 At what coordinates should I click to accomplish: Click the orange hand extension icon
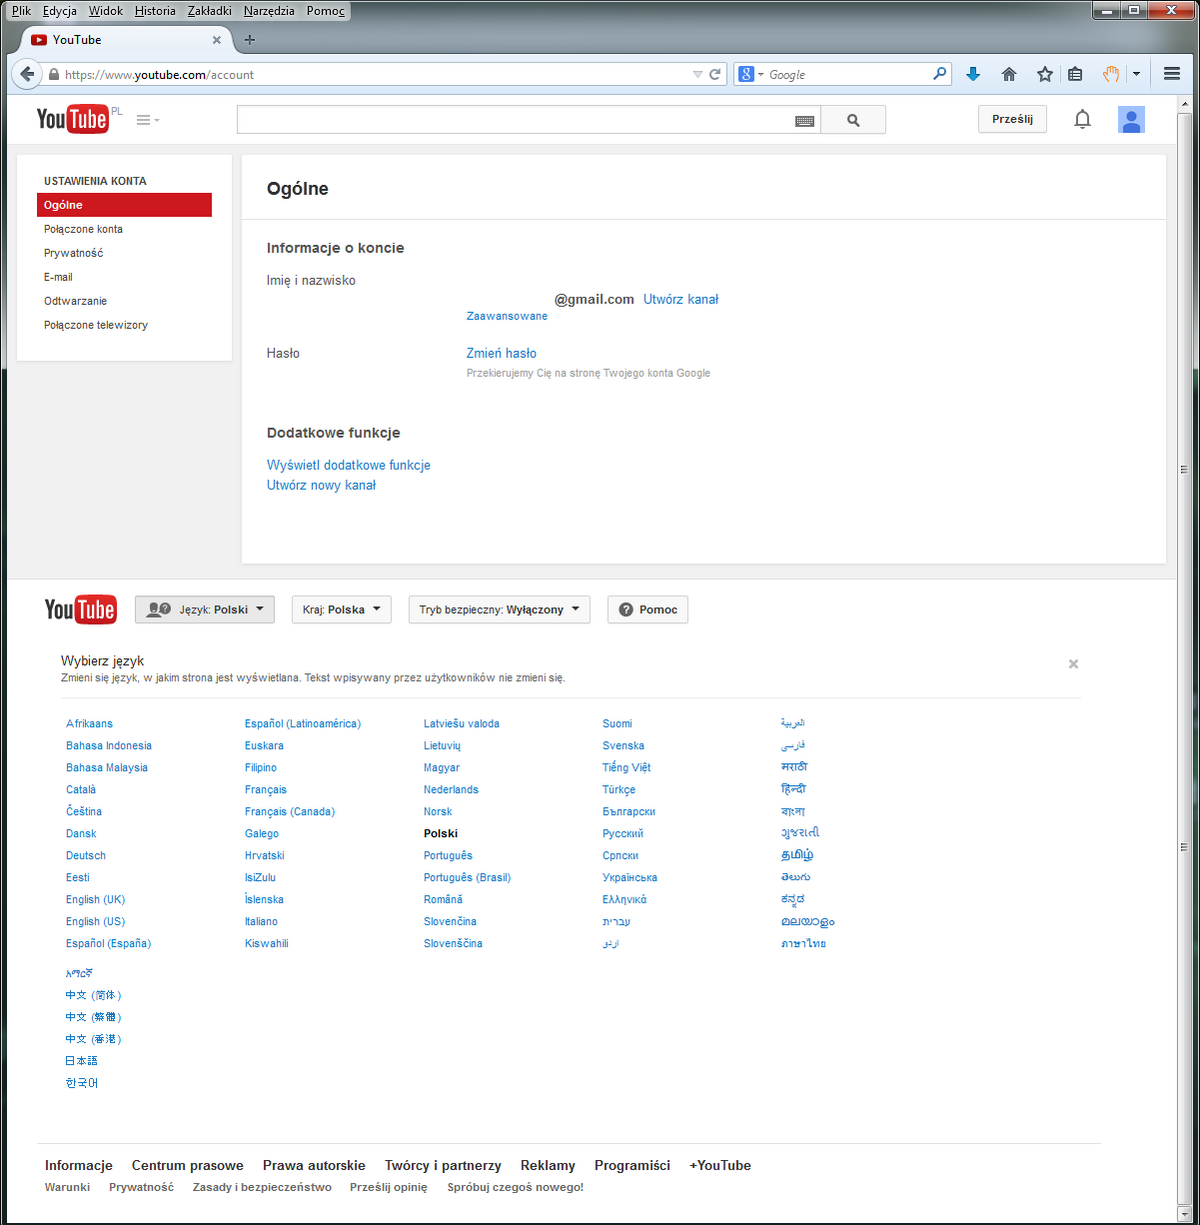click(1111, 74)
